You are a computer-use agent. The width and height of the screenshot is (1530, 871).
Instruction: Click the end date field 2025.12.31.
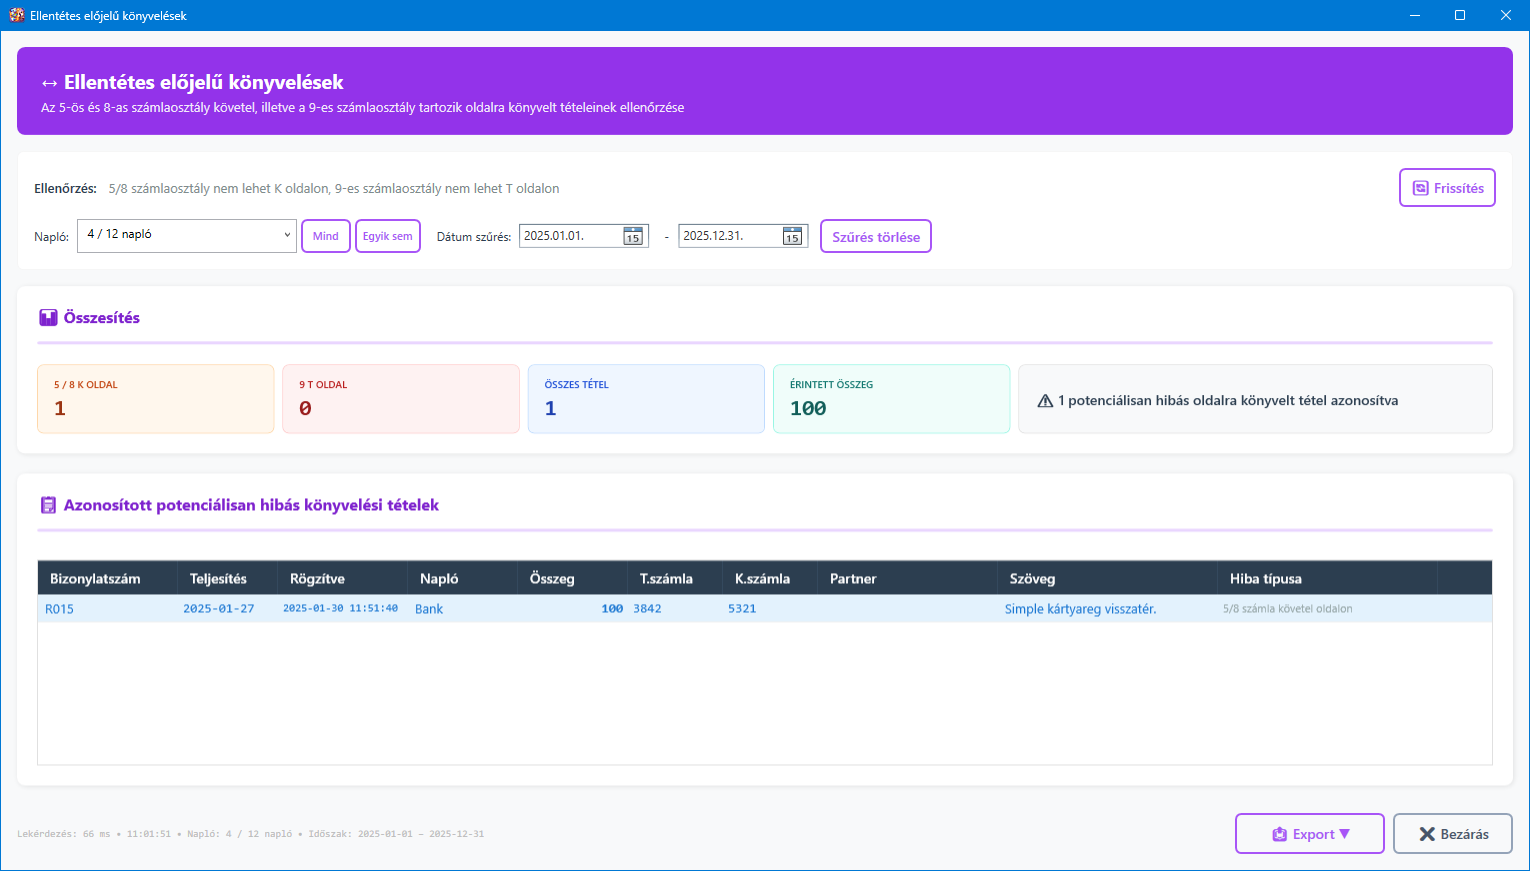coord(727,236)
